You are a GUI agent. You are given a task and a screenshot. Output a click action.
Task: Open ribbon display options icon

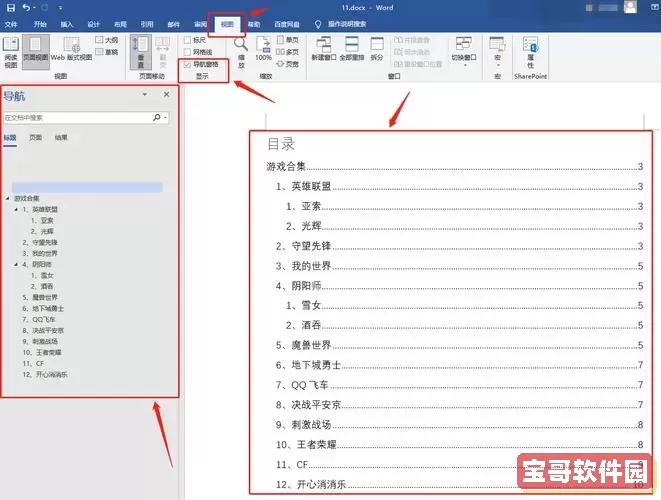click(655, 8)
